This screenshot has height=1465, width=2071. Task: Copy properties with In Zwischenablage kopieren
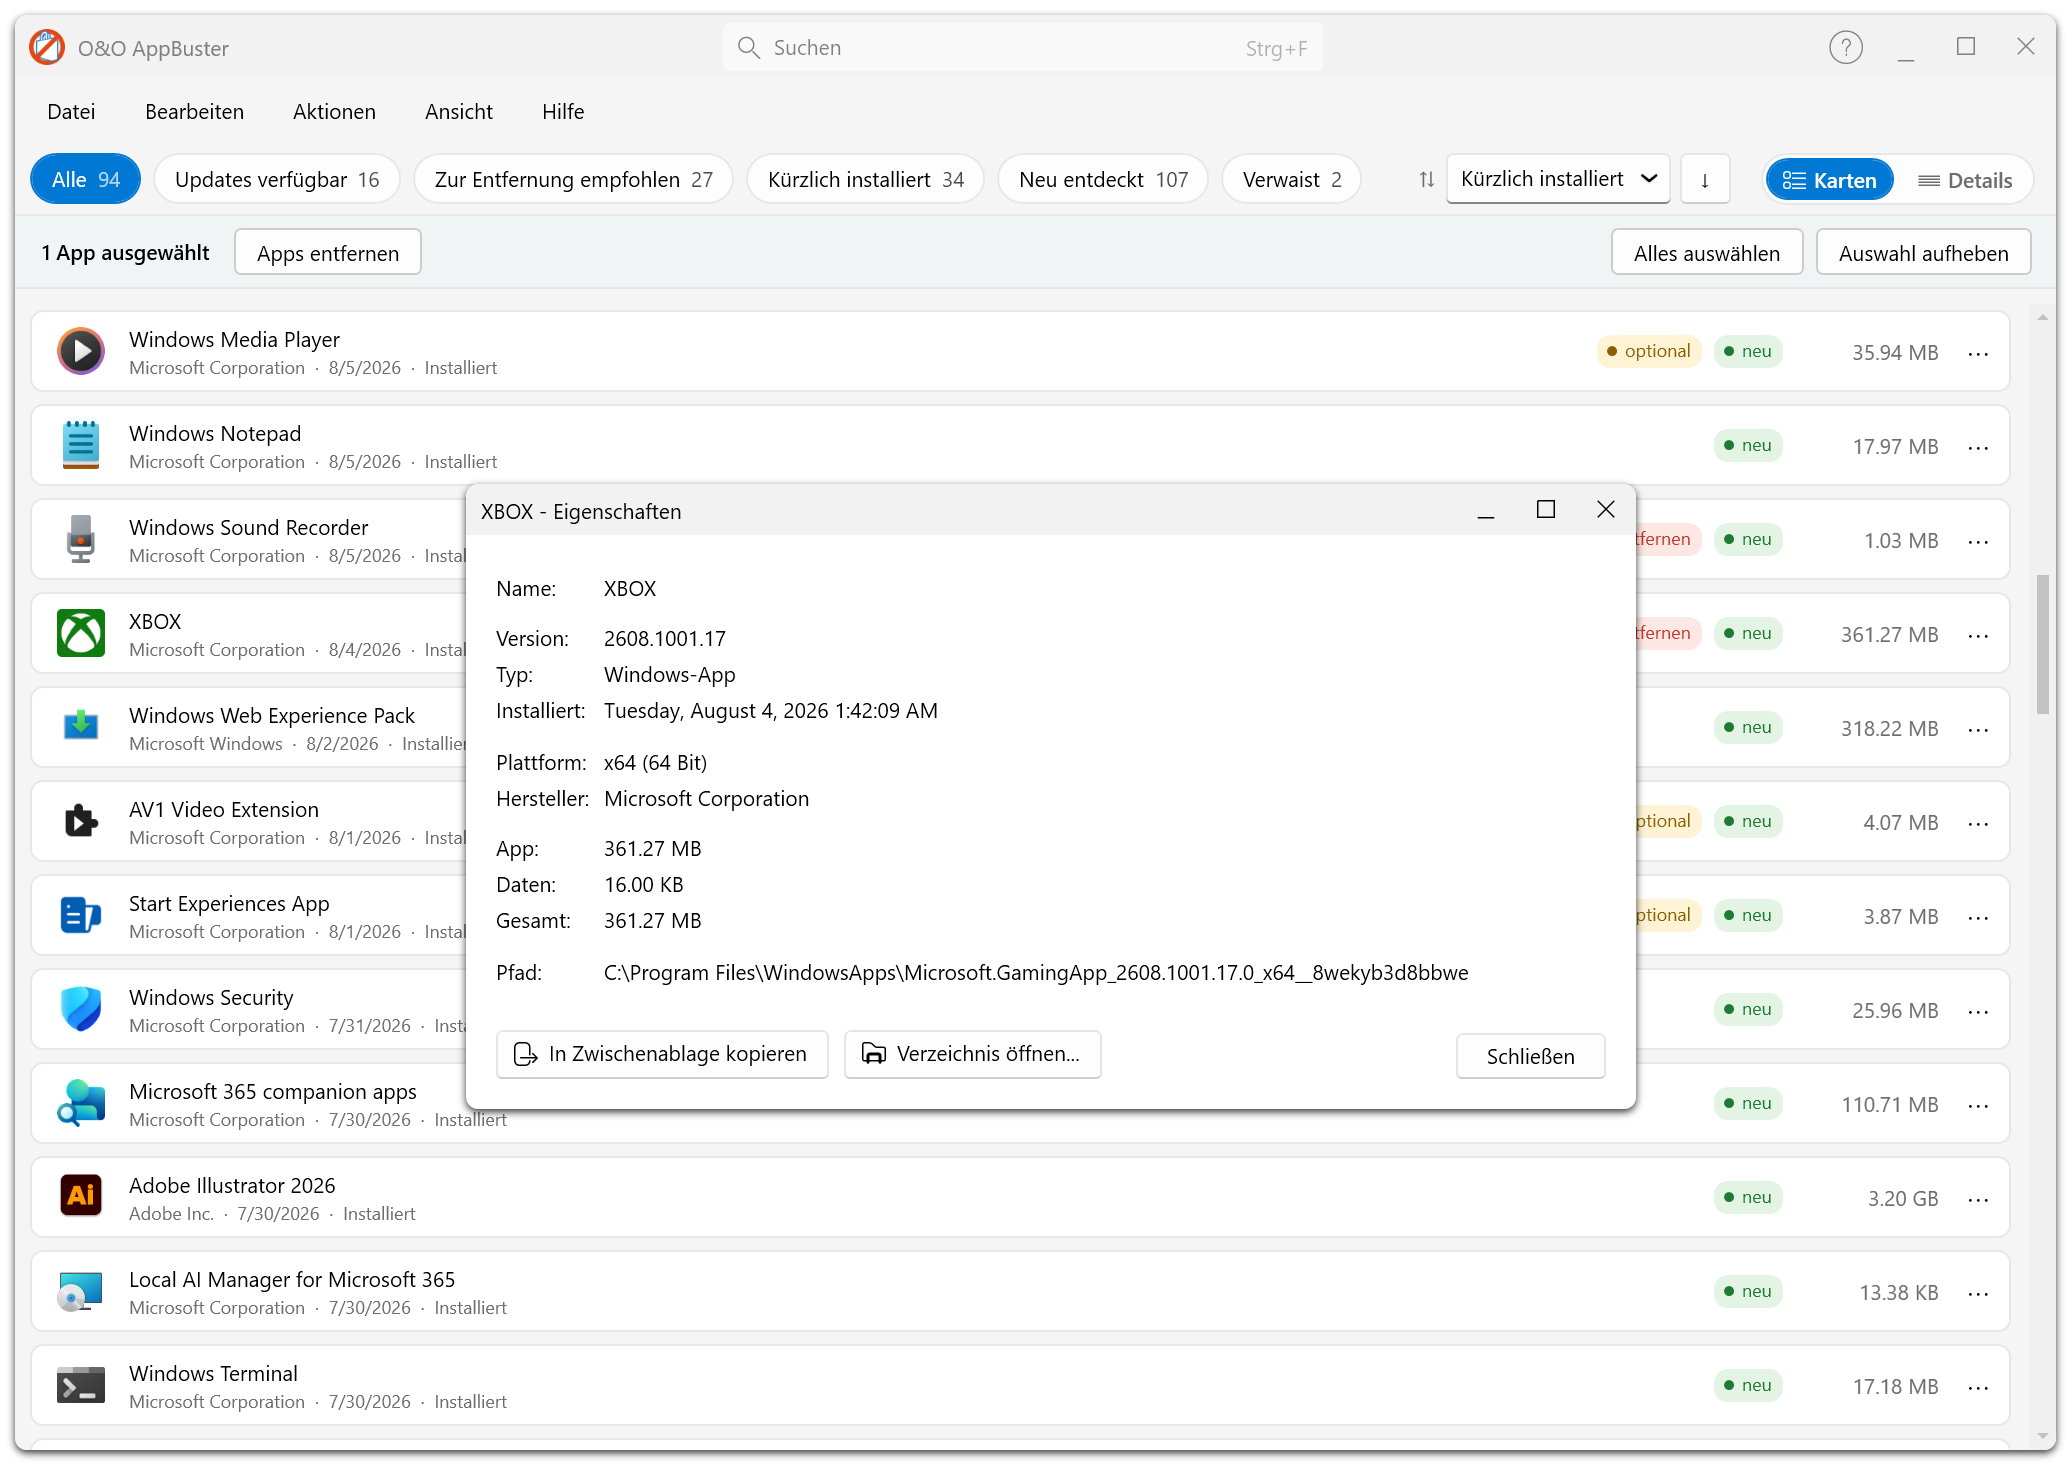(x=662, y=1054)
